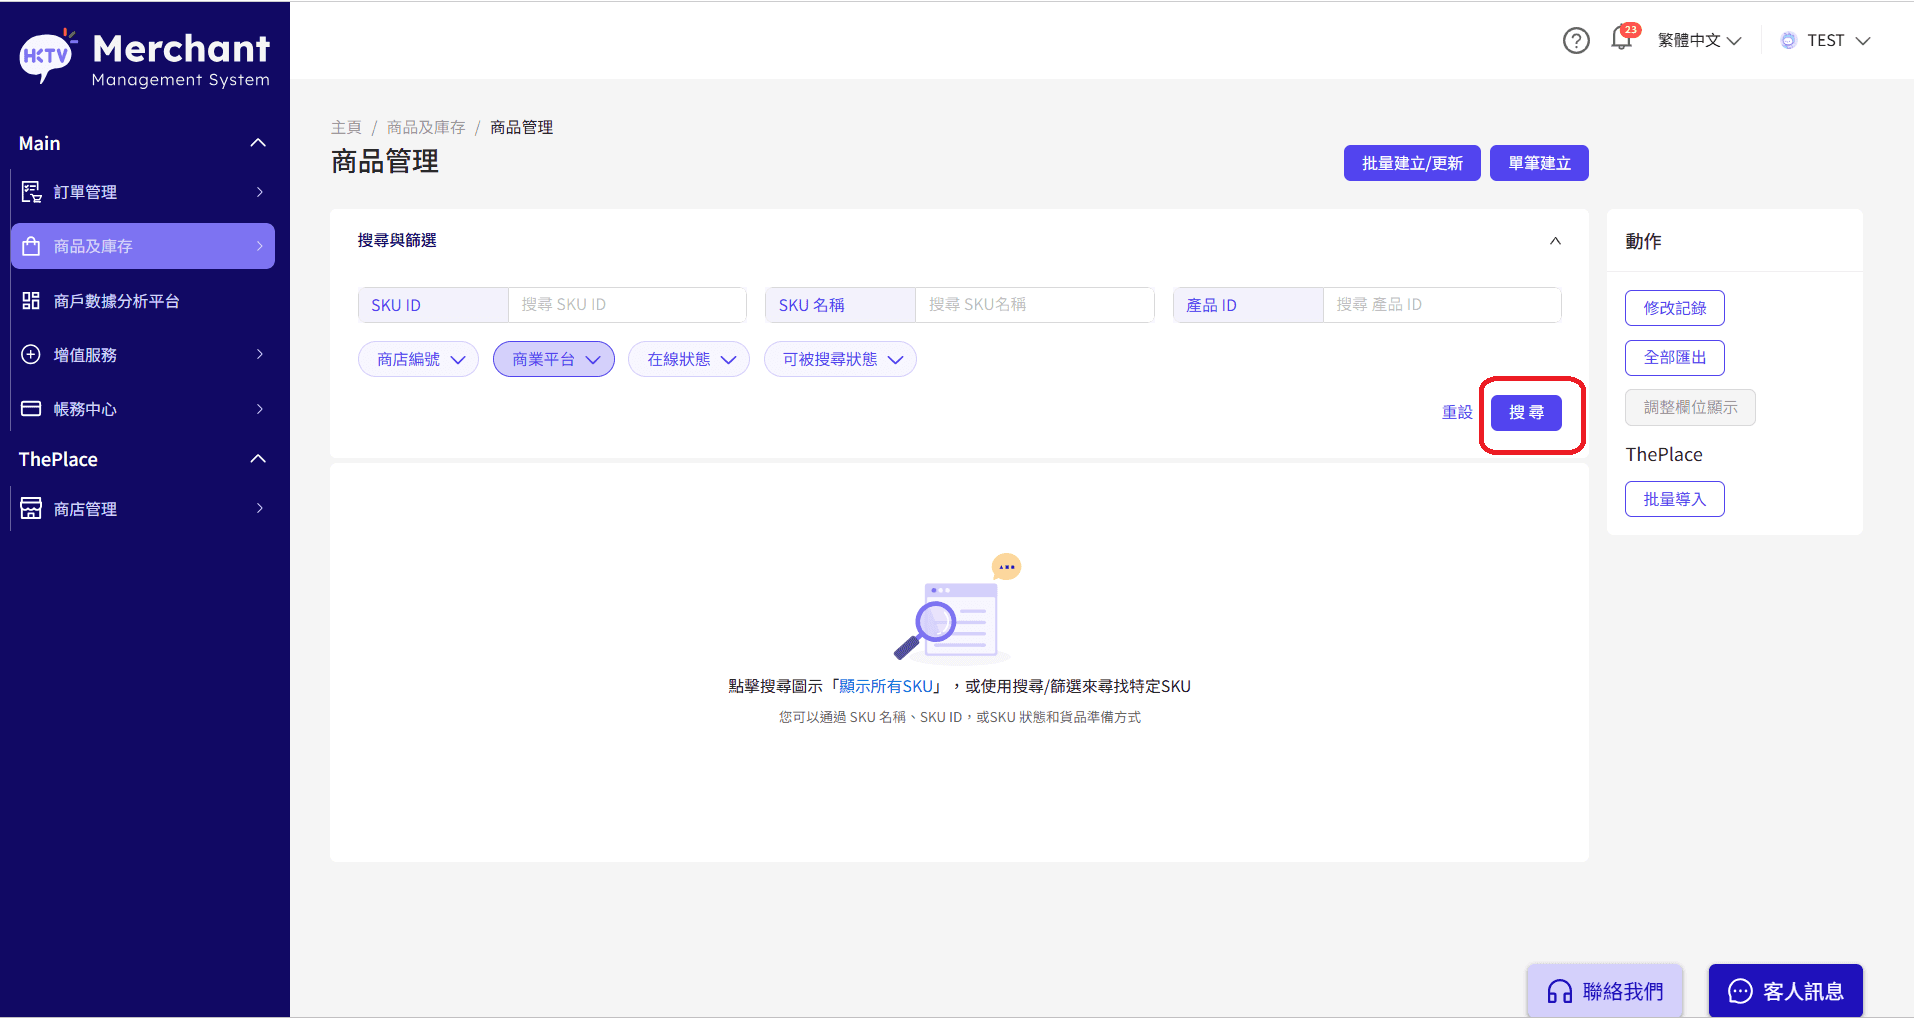Click the 商戶數據分析平台 dashboard icon

31,300
